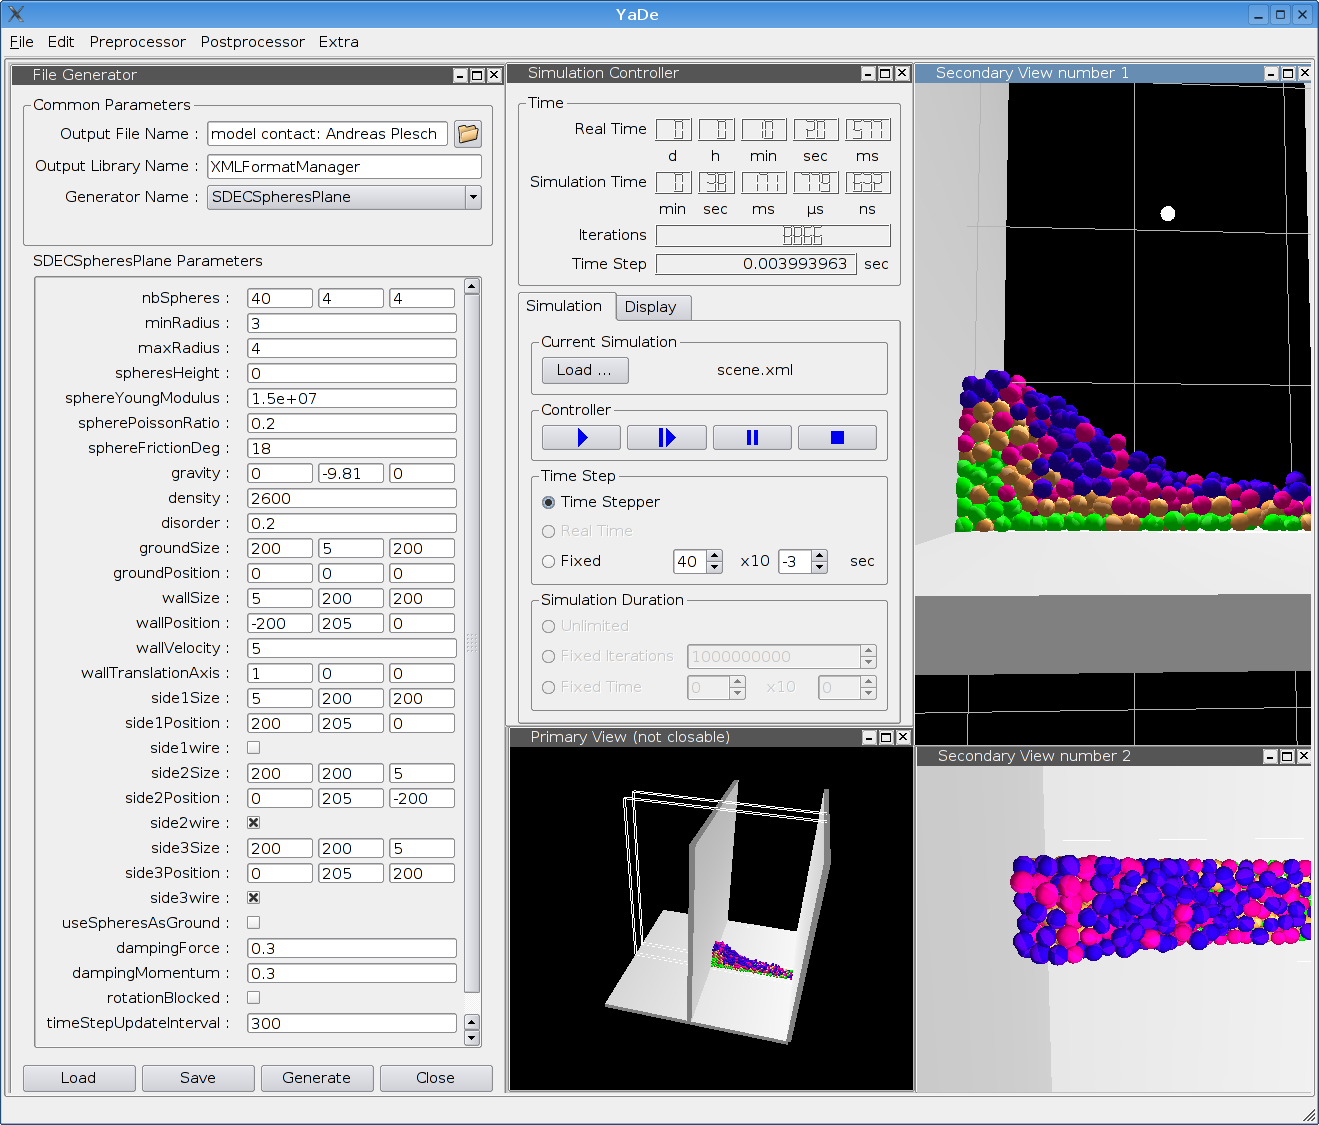The width and height of the screenshot is (1319, 1125).
Task: Open the folder browse icon for output file
Action: point(468,134)
